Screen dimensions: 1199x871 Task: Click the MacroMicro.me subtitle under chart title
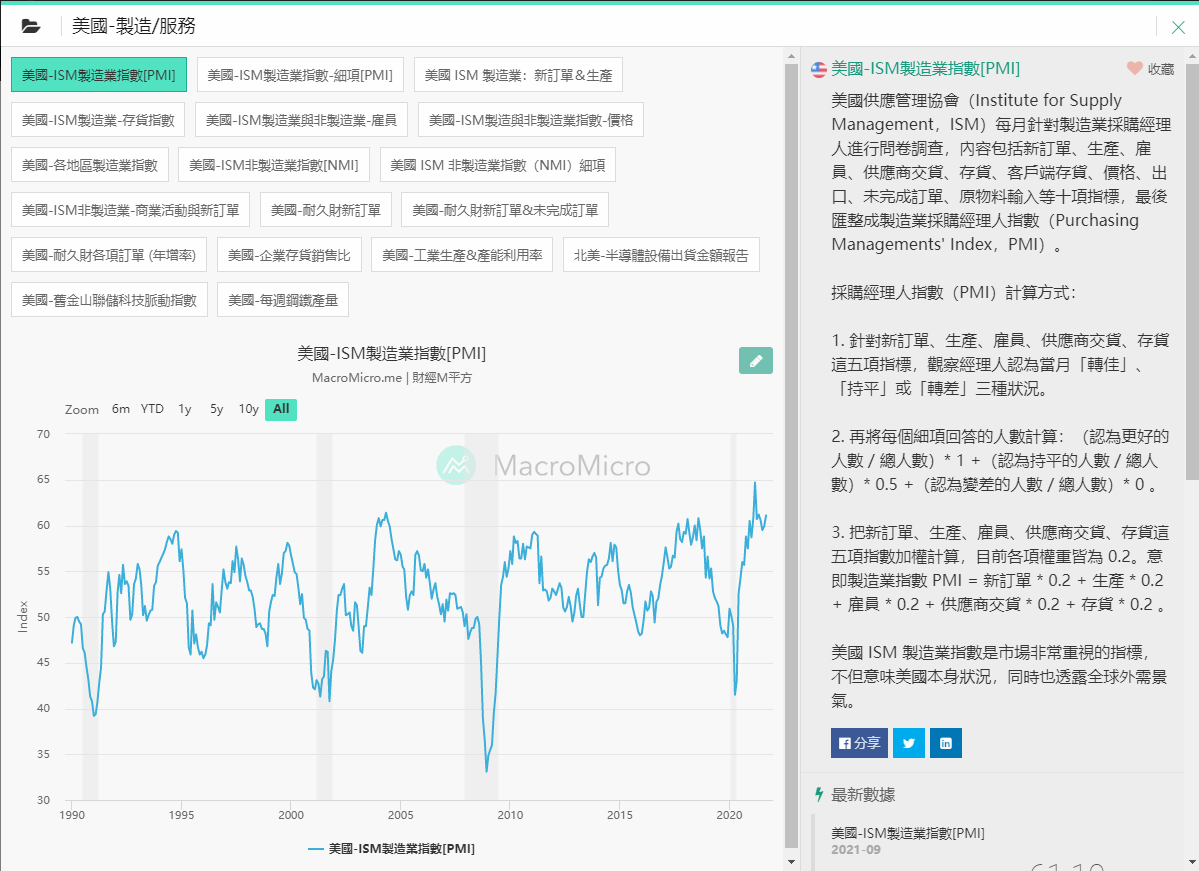click(x=392, y=378)
